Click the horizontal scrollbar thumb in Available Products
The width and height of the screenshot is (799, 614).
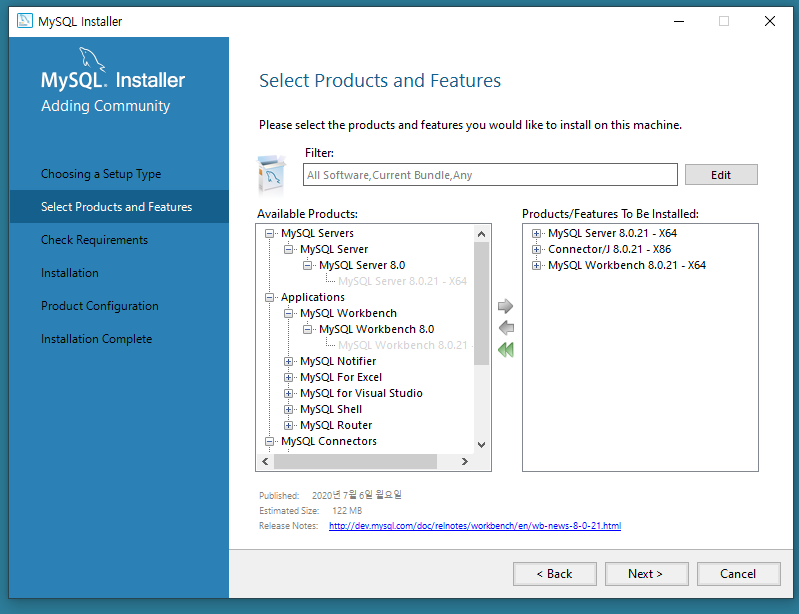pos(355,462)
